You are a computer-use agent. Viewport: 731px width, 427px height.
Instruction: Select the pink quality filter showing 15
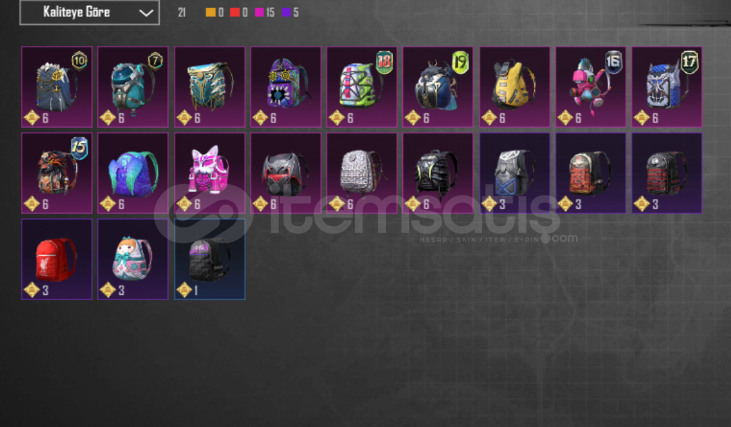coord(264,13)
